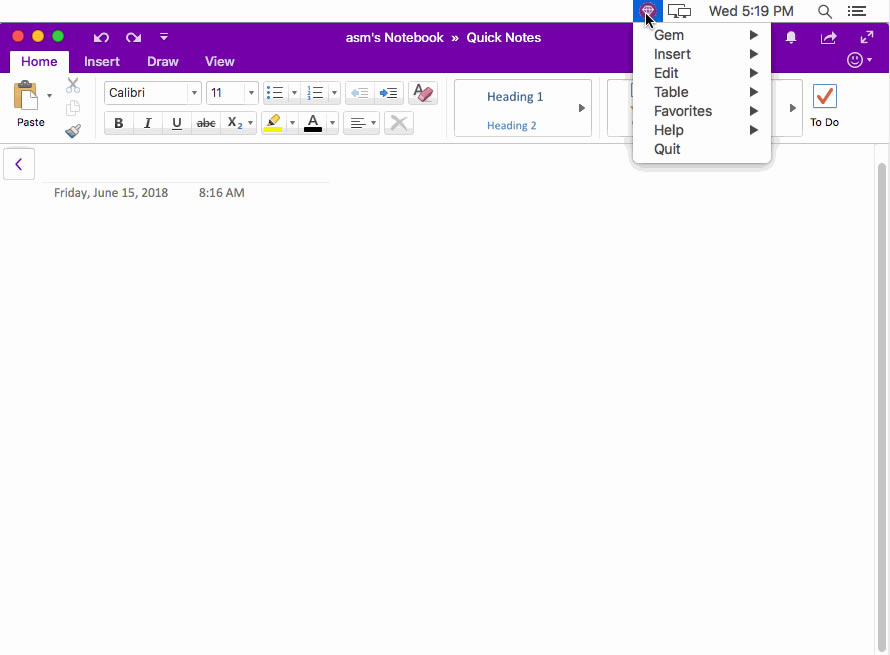This screenshot has height=655, width=890.
Task: Toggle italic formatting
Action: point(147,123)
